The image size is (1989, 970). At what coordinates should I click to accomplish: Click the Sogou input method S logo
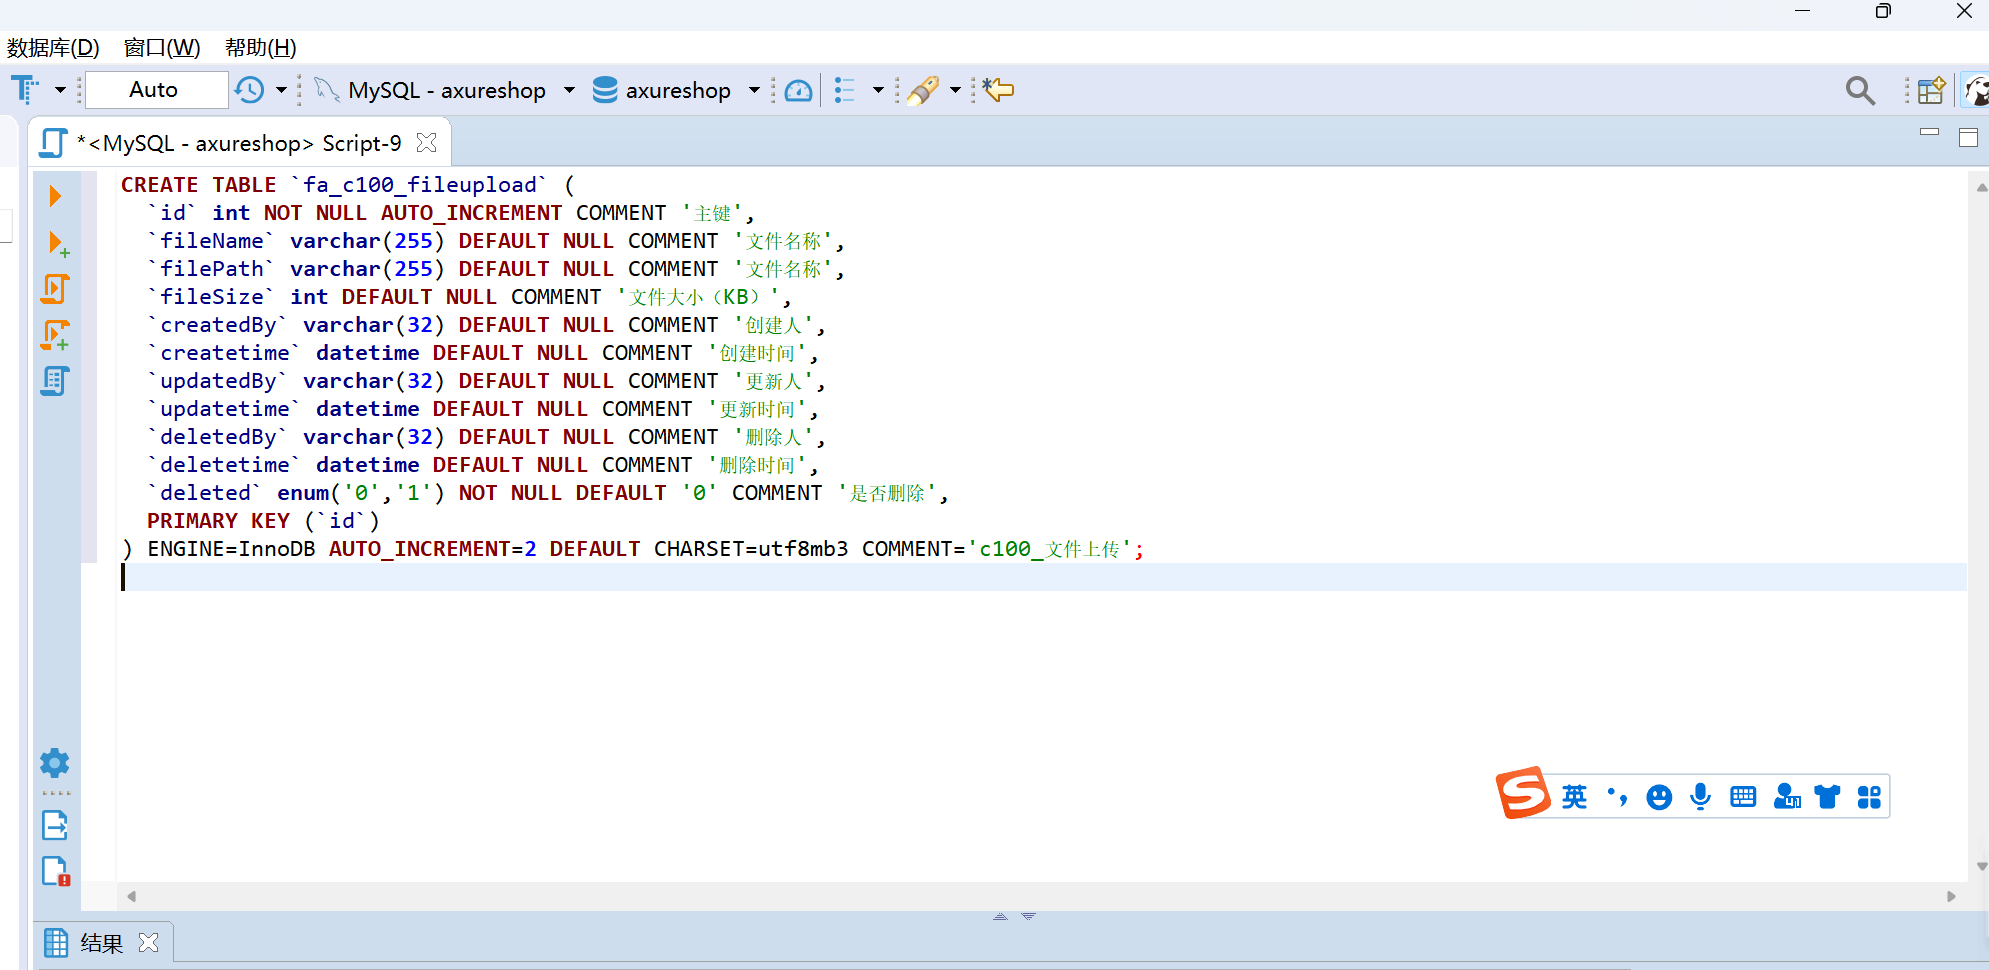[x=1523, y=794]
